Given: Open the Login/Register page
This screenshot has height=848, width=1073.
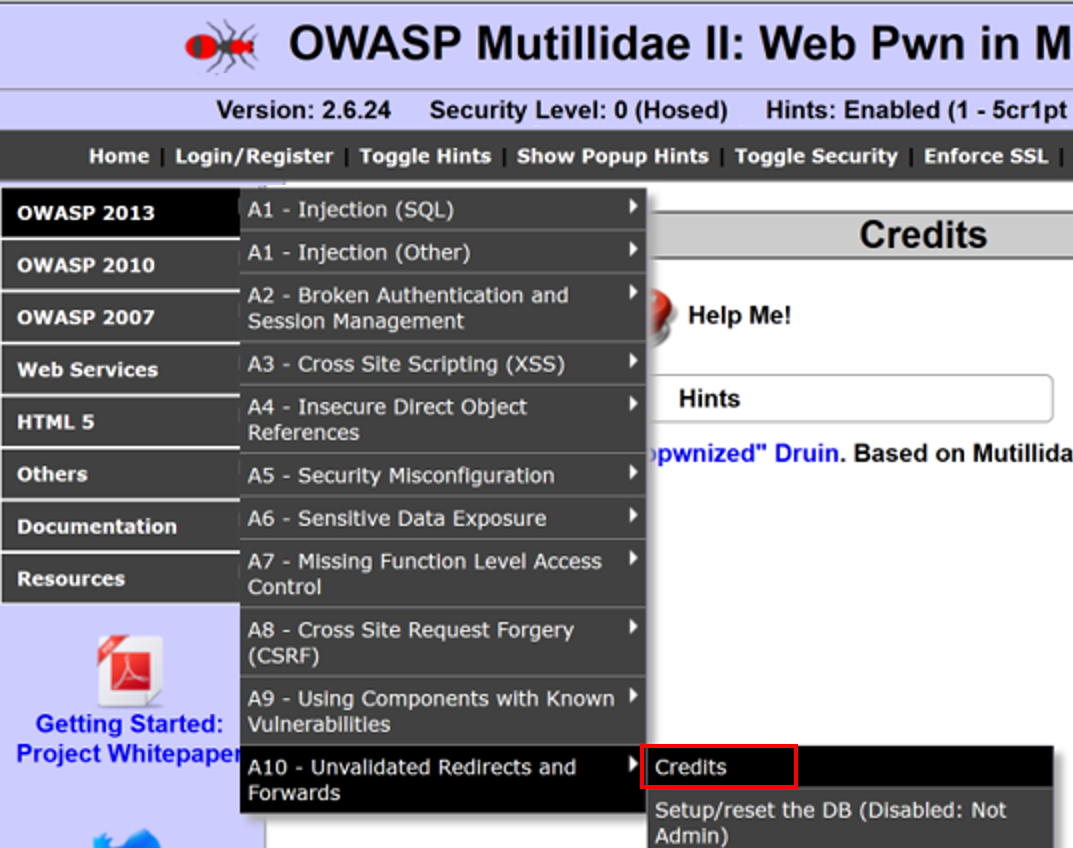Looking at the screenshot, I should click(x=254, y=156).
